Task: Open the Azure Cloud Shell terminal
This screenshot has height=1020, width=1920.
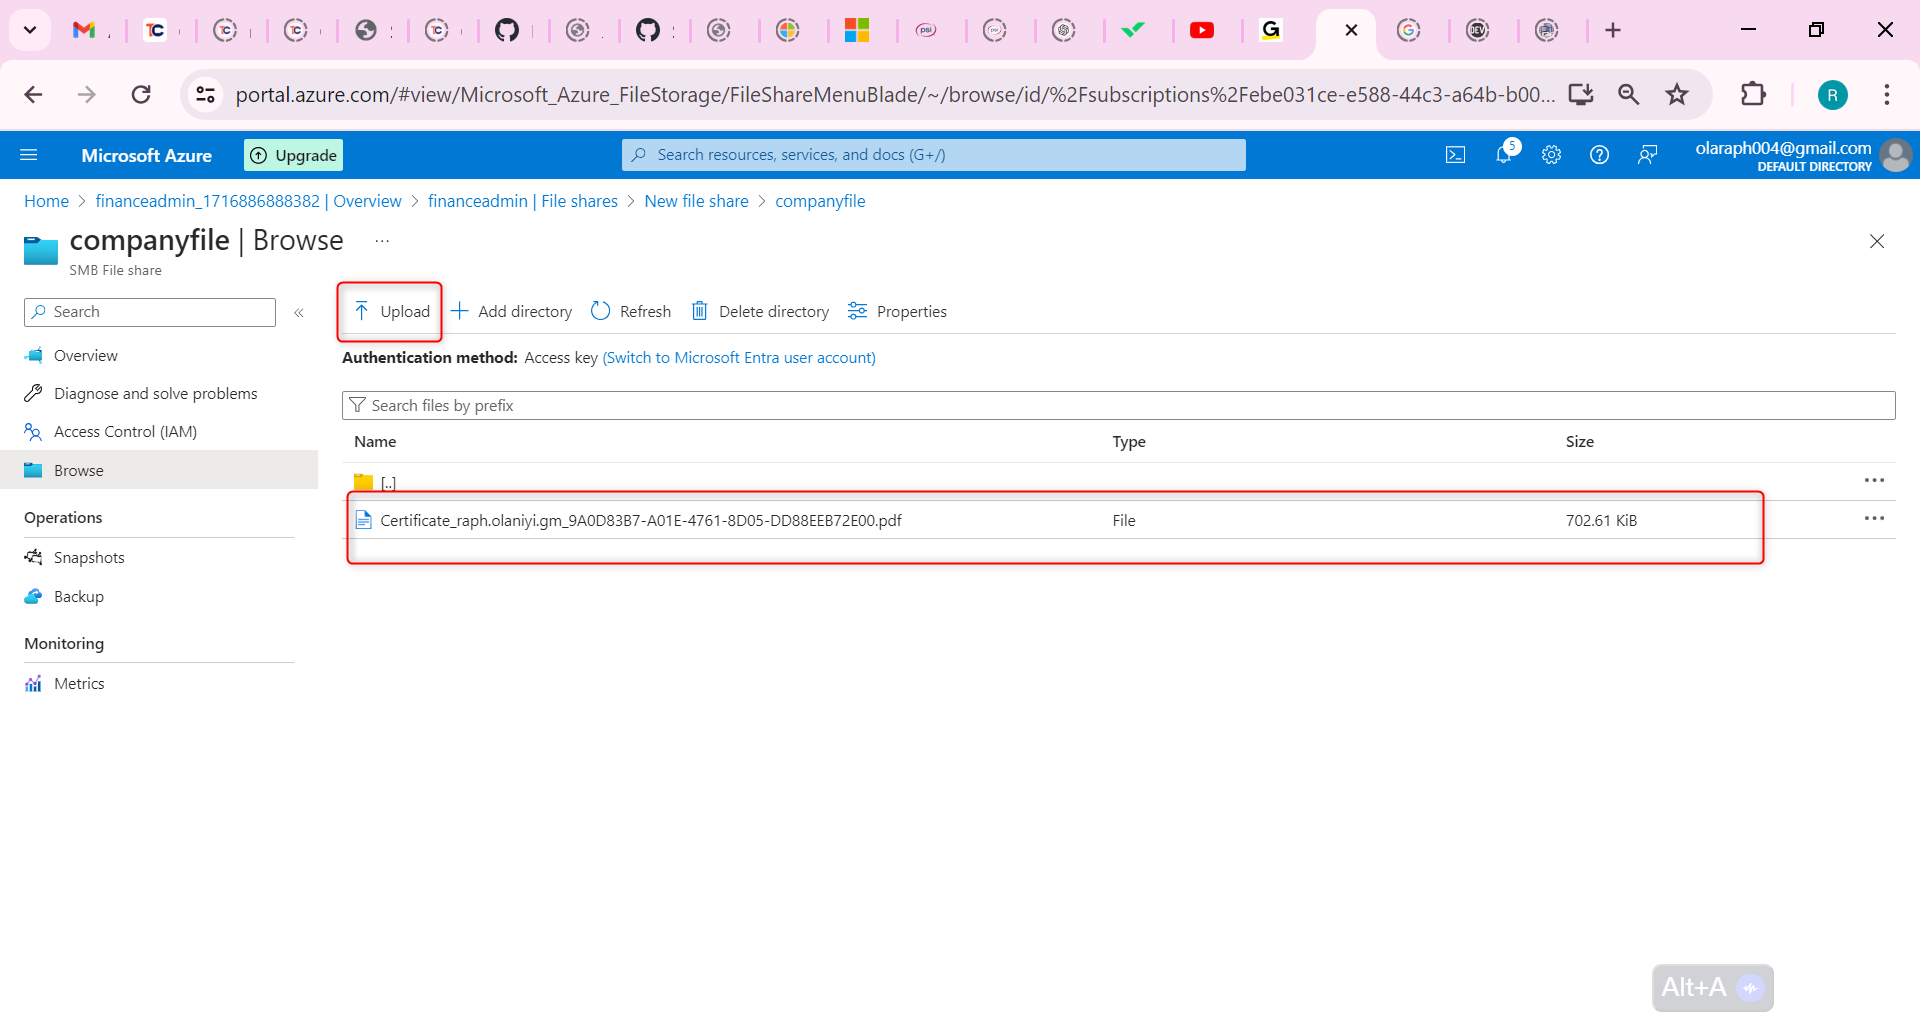Action: pyautogui.click(x=1455, y=154)
